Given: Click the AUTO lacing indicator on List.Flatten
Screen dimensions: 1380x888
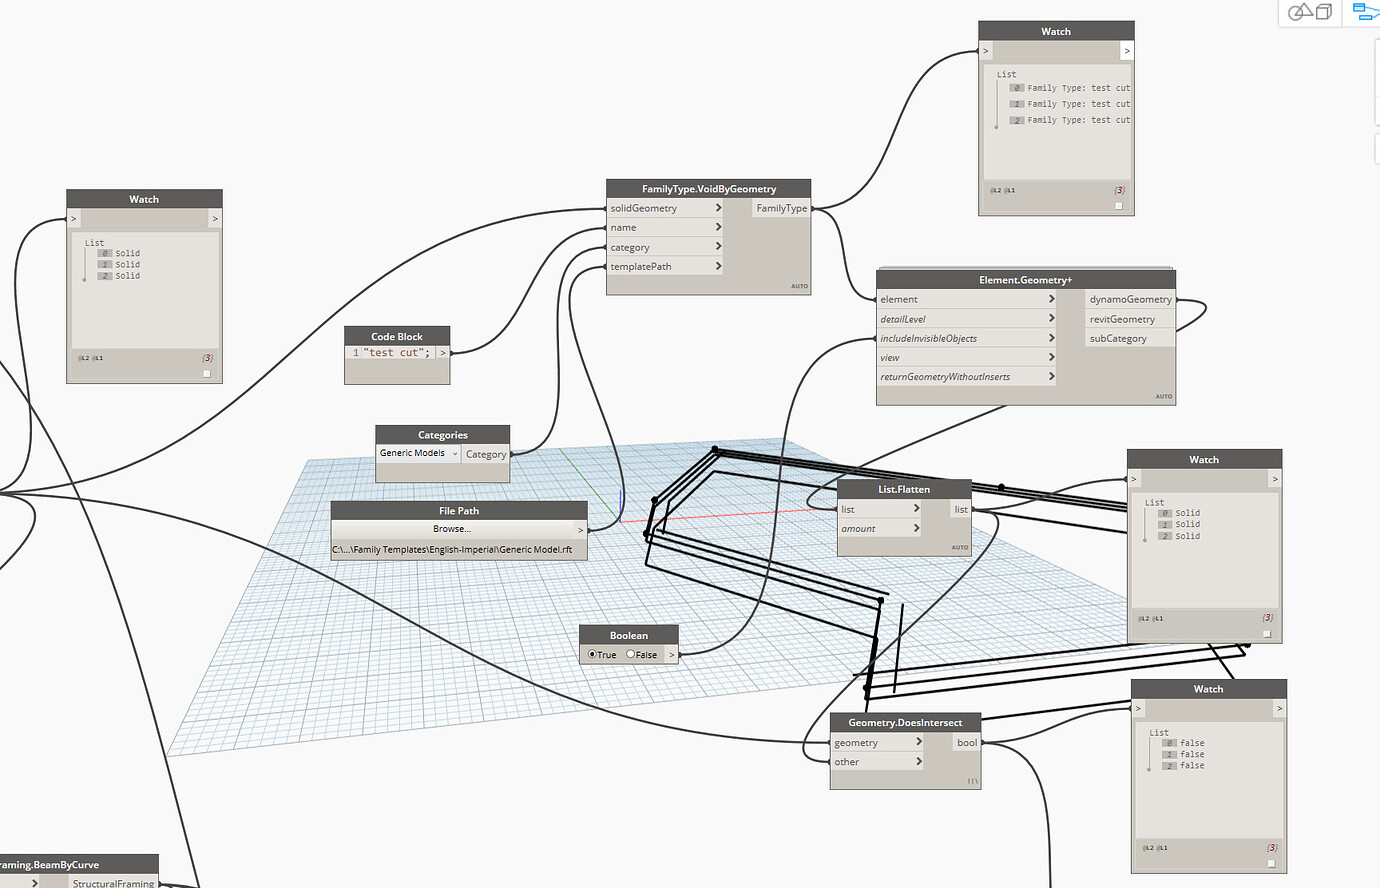Looking at the screenshot, I should pyautogui.click(x=959, y=547).
